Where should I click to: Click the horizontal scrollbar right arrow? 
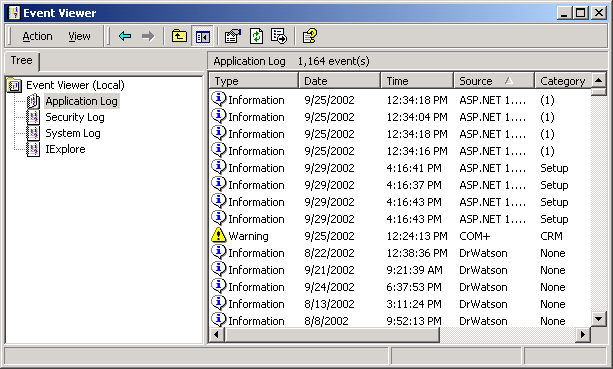583,335
